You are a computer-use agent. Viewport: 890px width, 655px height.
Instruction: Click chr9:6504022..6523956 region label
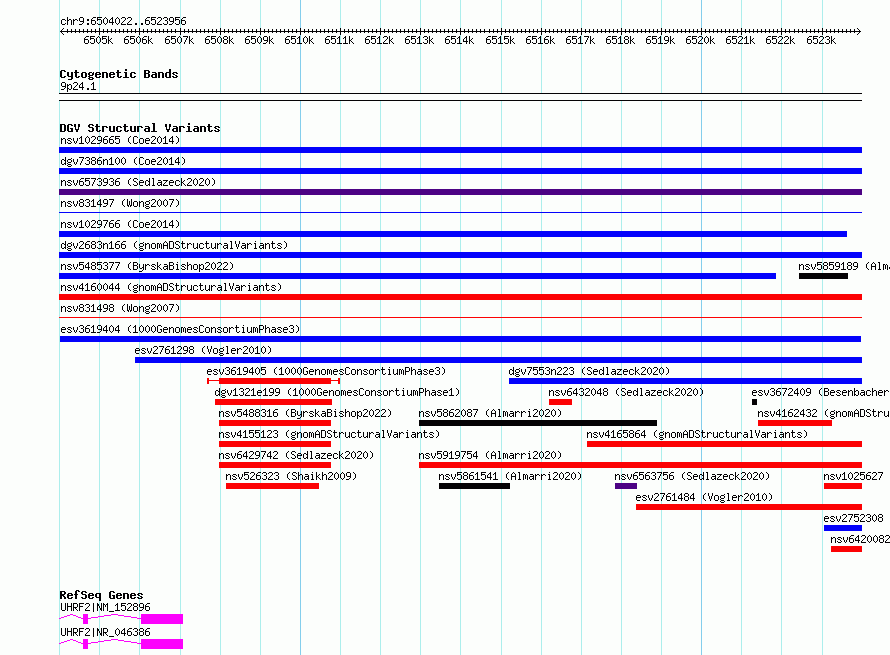pos(123,21)
